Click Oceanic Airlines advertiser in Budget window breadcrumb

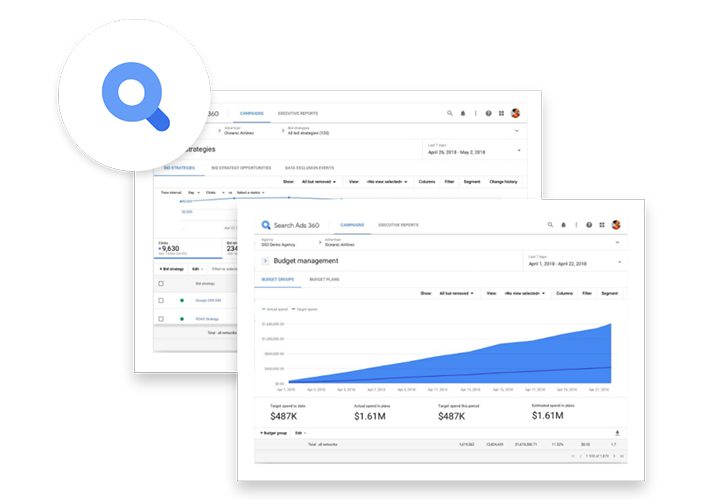pos(339,244)
